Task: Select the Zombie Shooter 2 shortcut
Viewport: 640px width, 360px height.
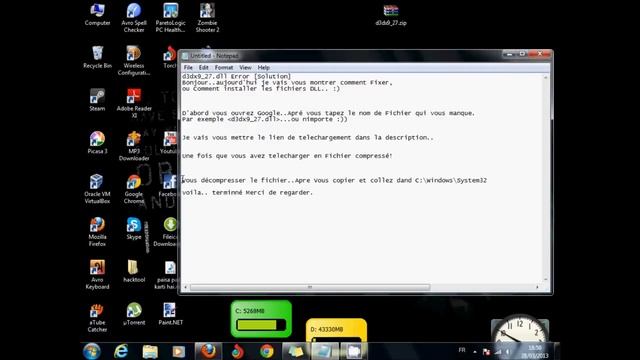Action: (207, 18)
